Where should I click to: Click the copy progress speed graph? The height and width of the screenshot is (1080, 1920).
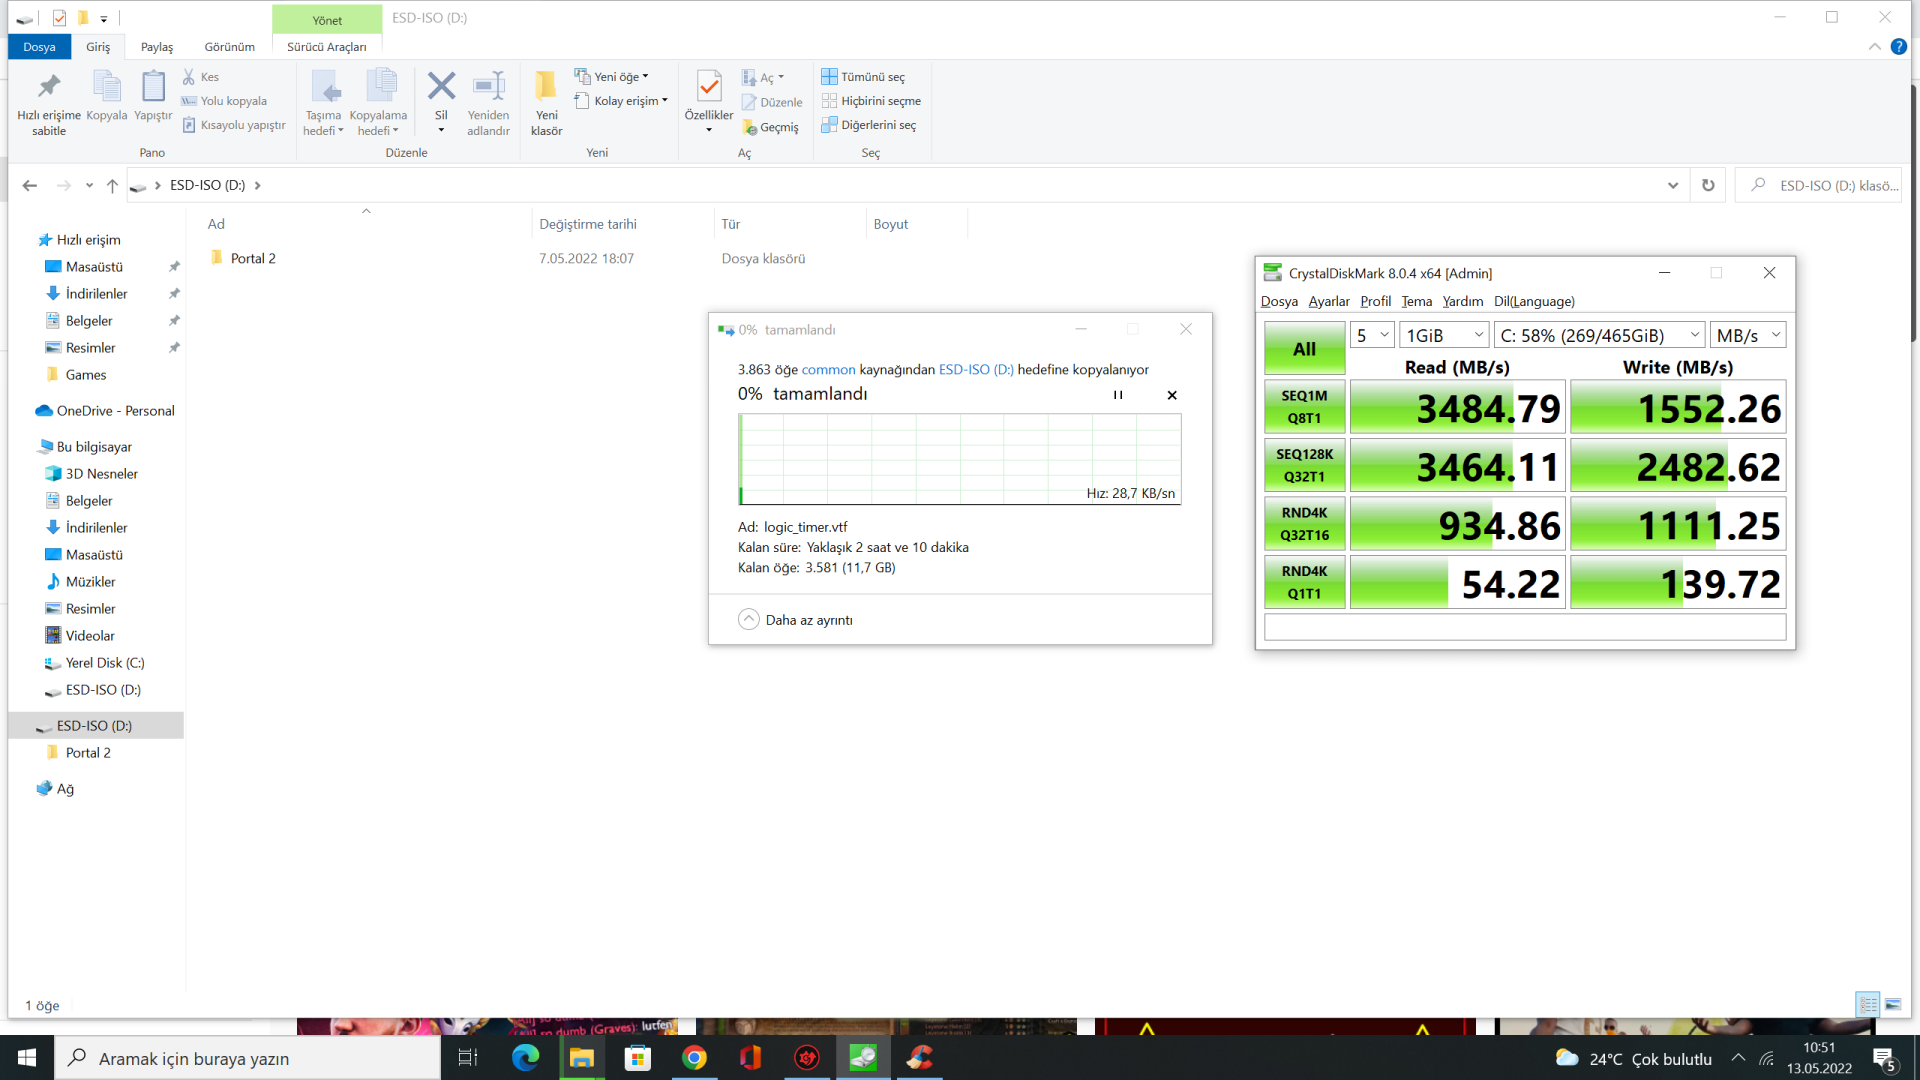[x=959, y=459]
